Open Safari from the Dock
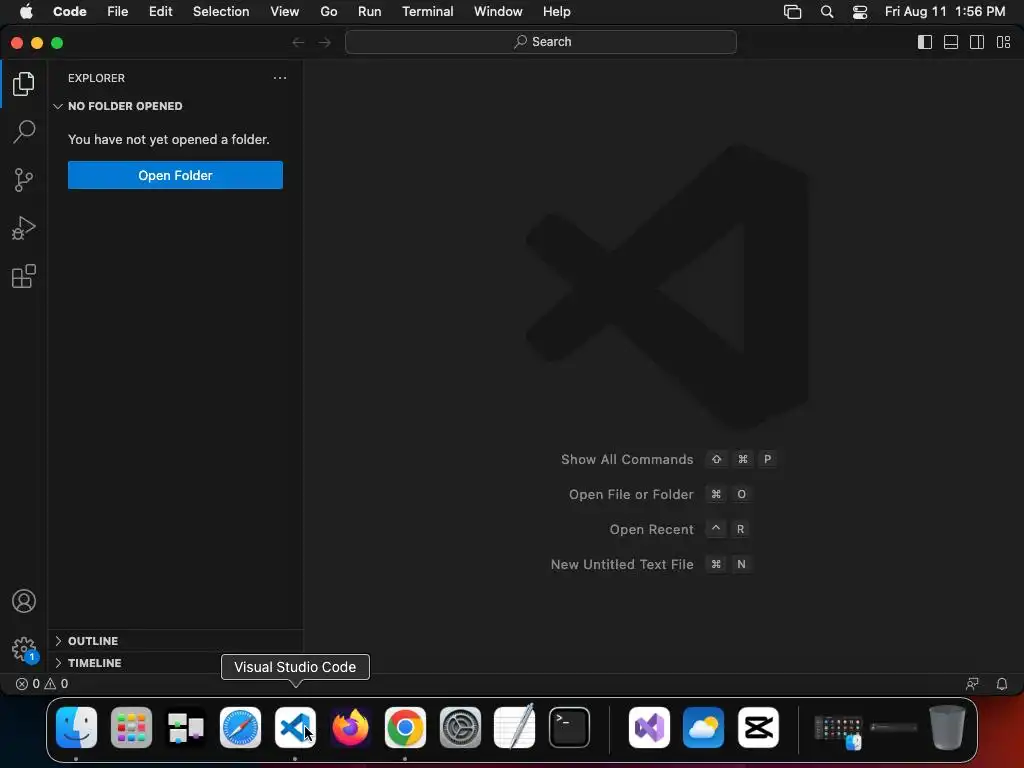Image resolution: width=1024 pixels, height=768 pixels. click(240, 727)
